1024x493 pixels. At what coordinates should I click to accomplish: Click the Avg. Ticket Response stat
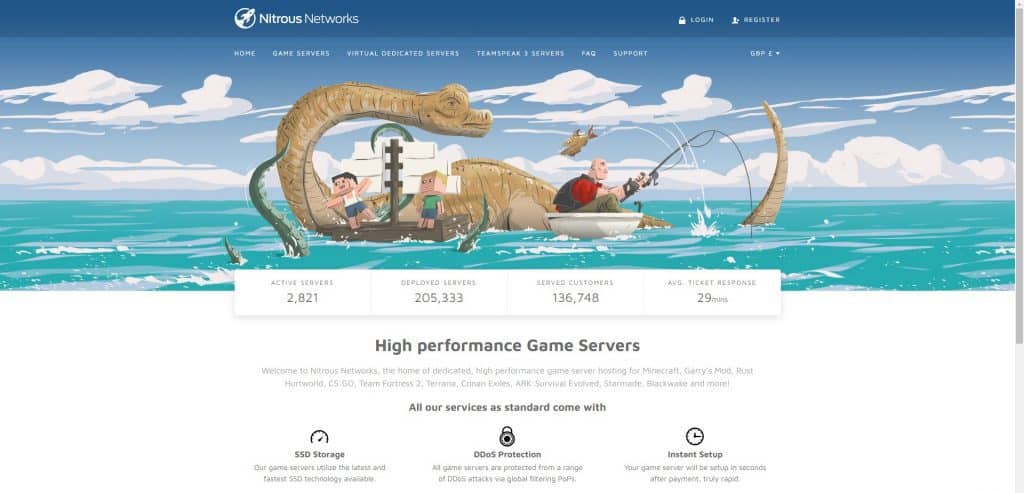pos(712,292)
